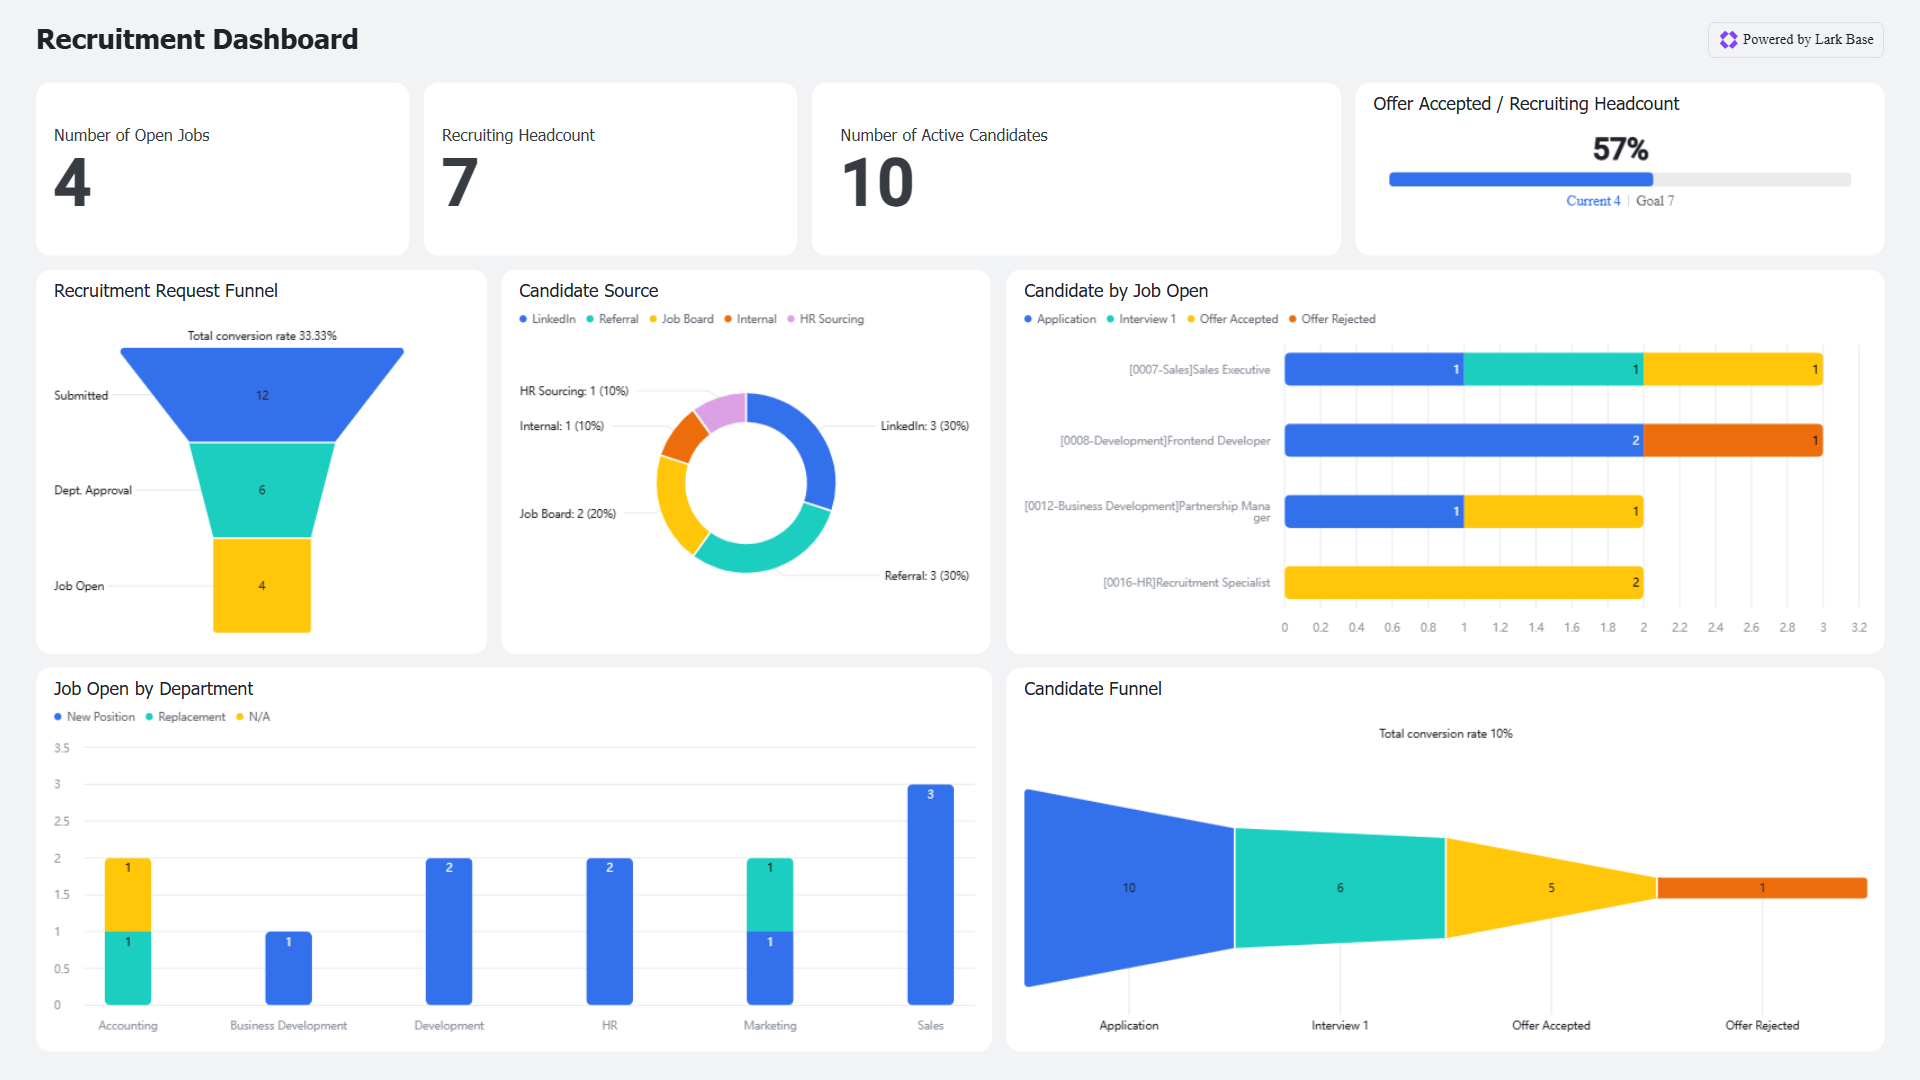
Task: Click the Number of Open Jobs card
Action: click(x=222, y=169)
